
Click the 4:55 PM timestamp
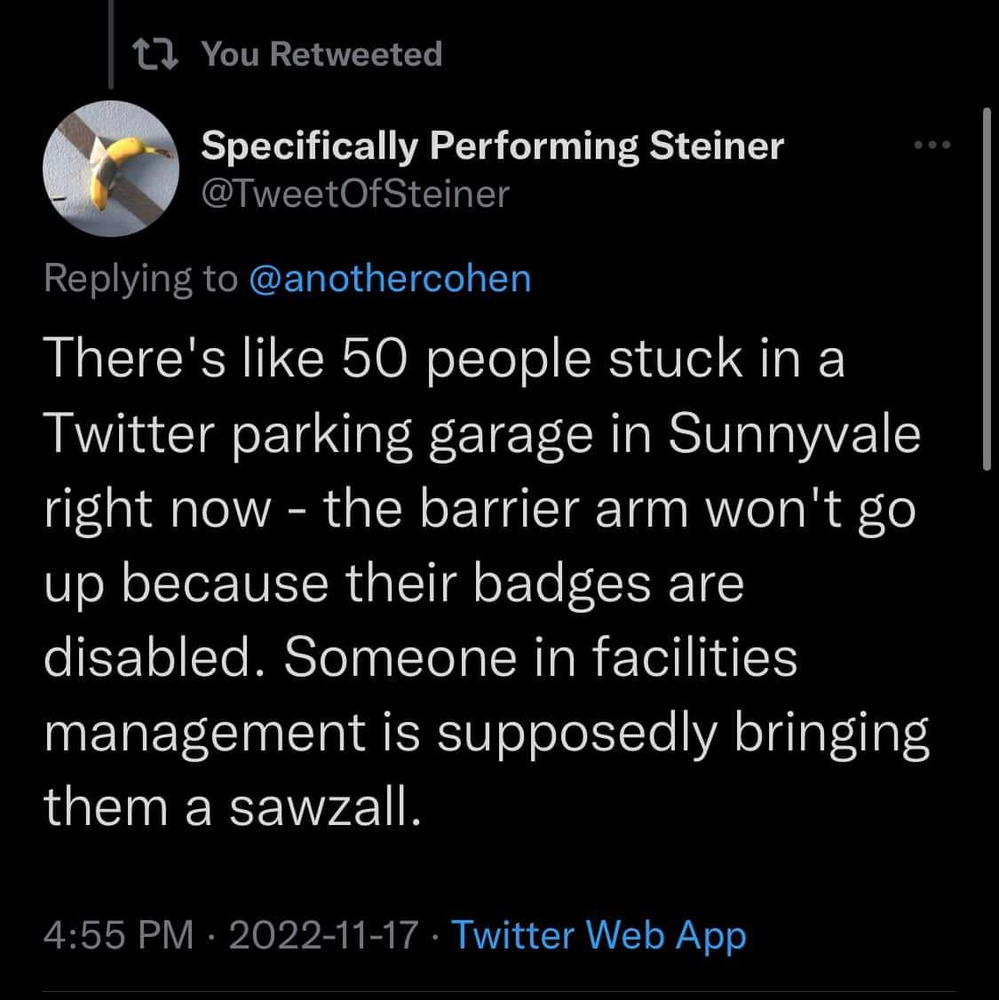click(x=119, y=936)
